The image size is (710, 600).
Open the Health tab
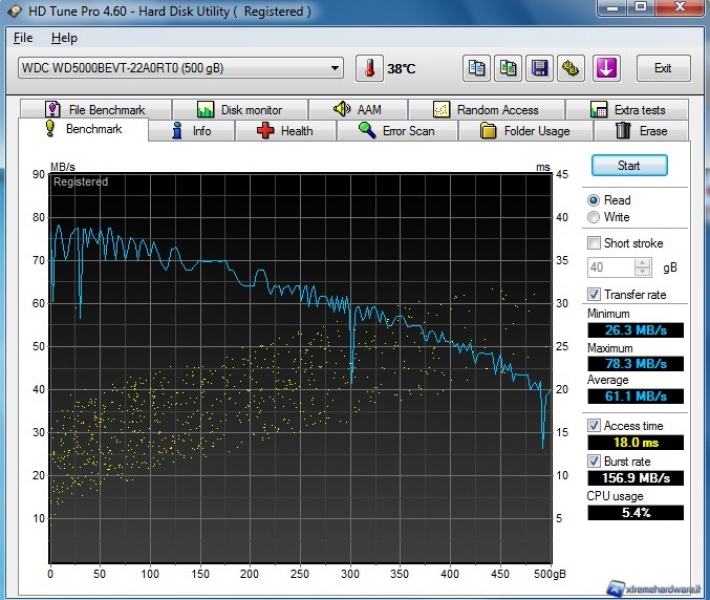[285, 131]
